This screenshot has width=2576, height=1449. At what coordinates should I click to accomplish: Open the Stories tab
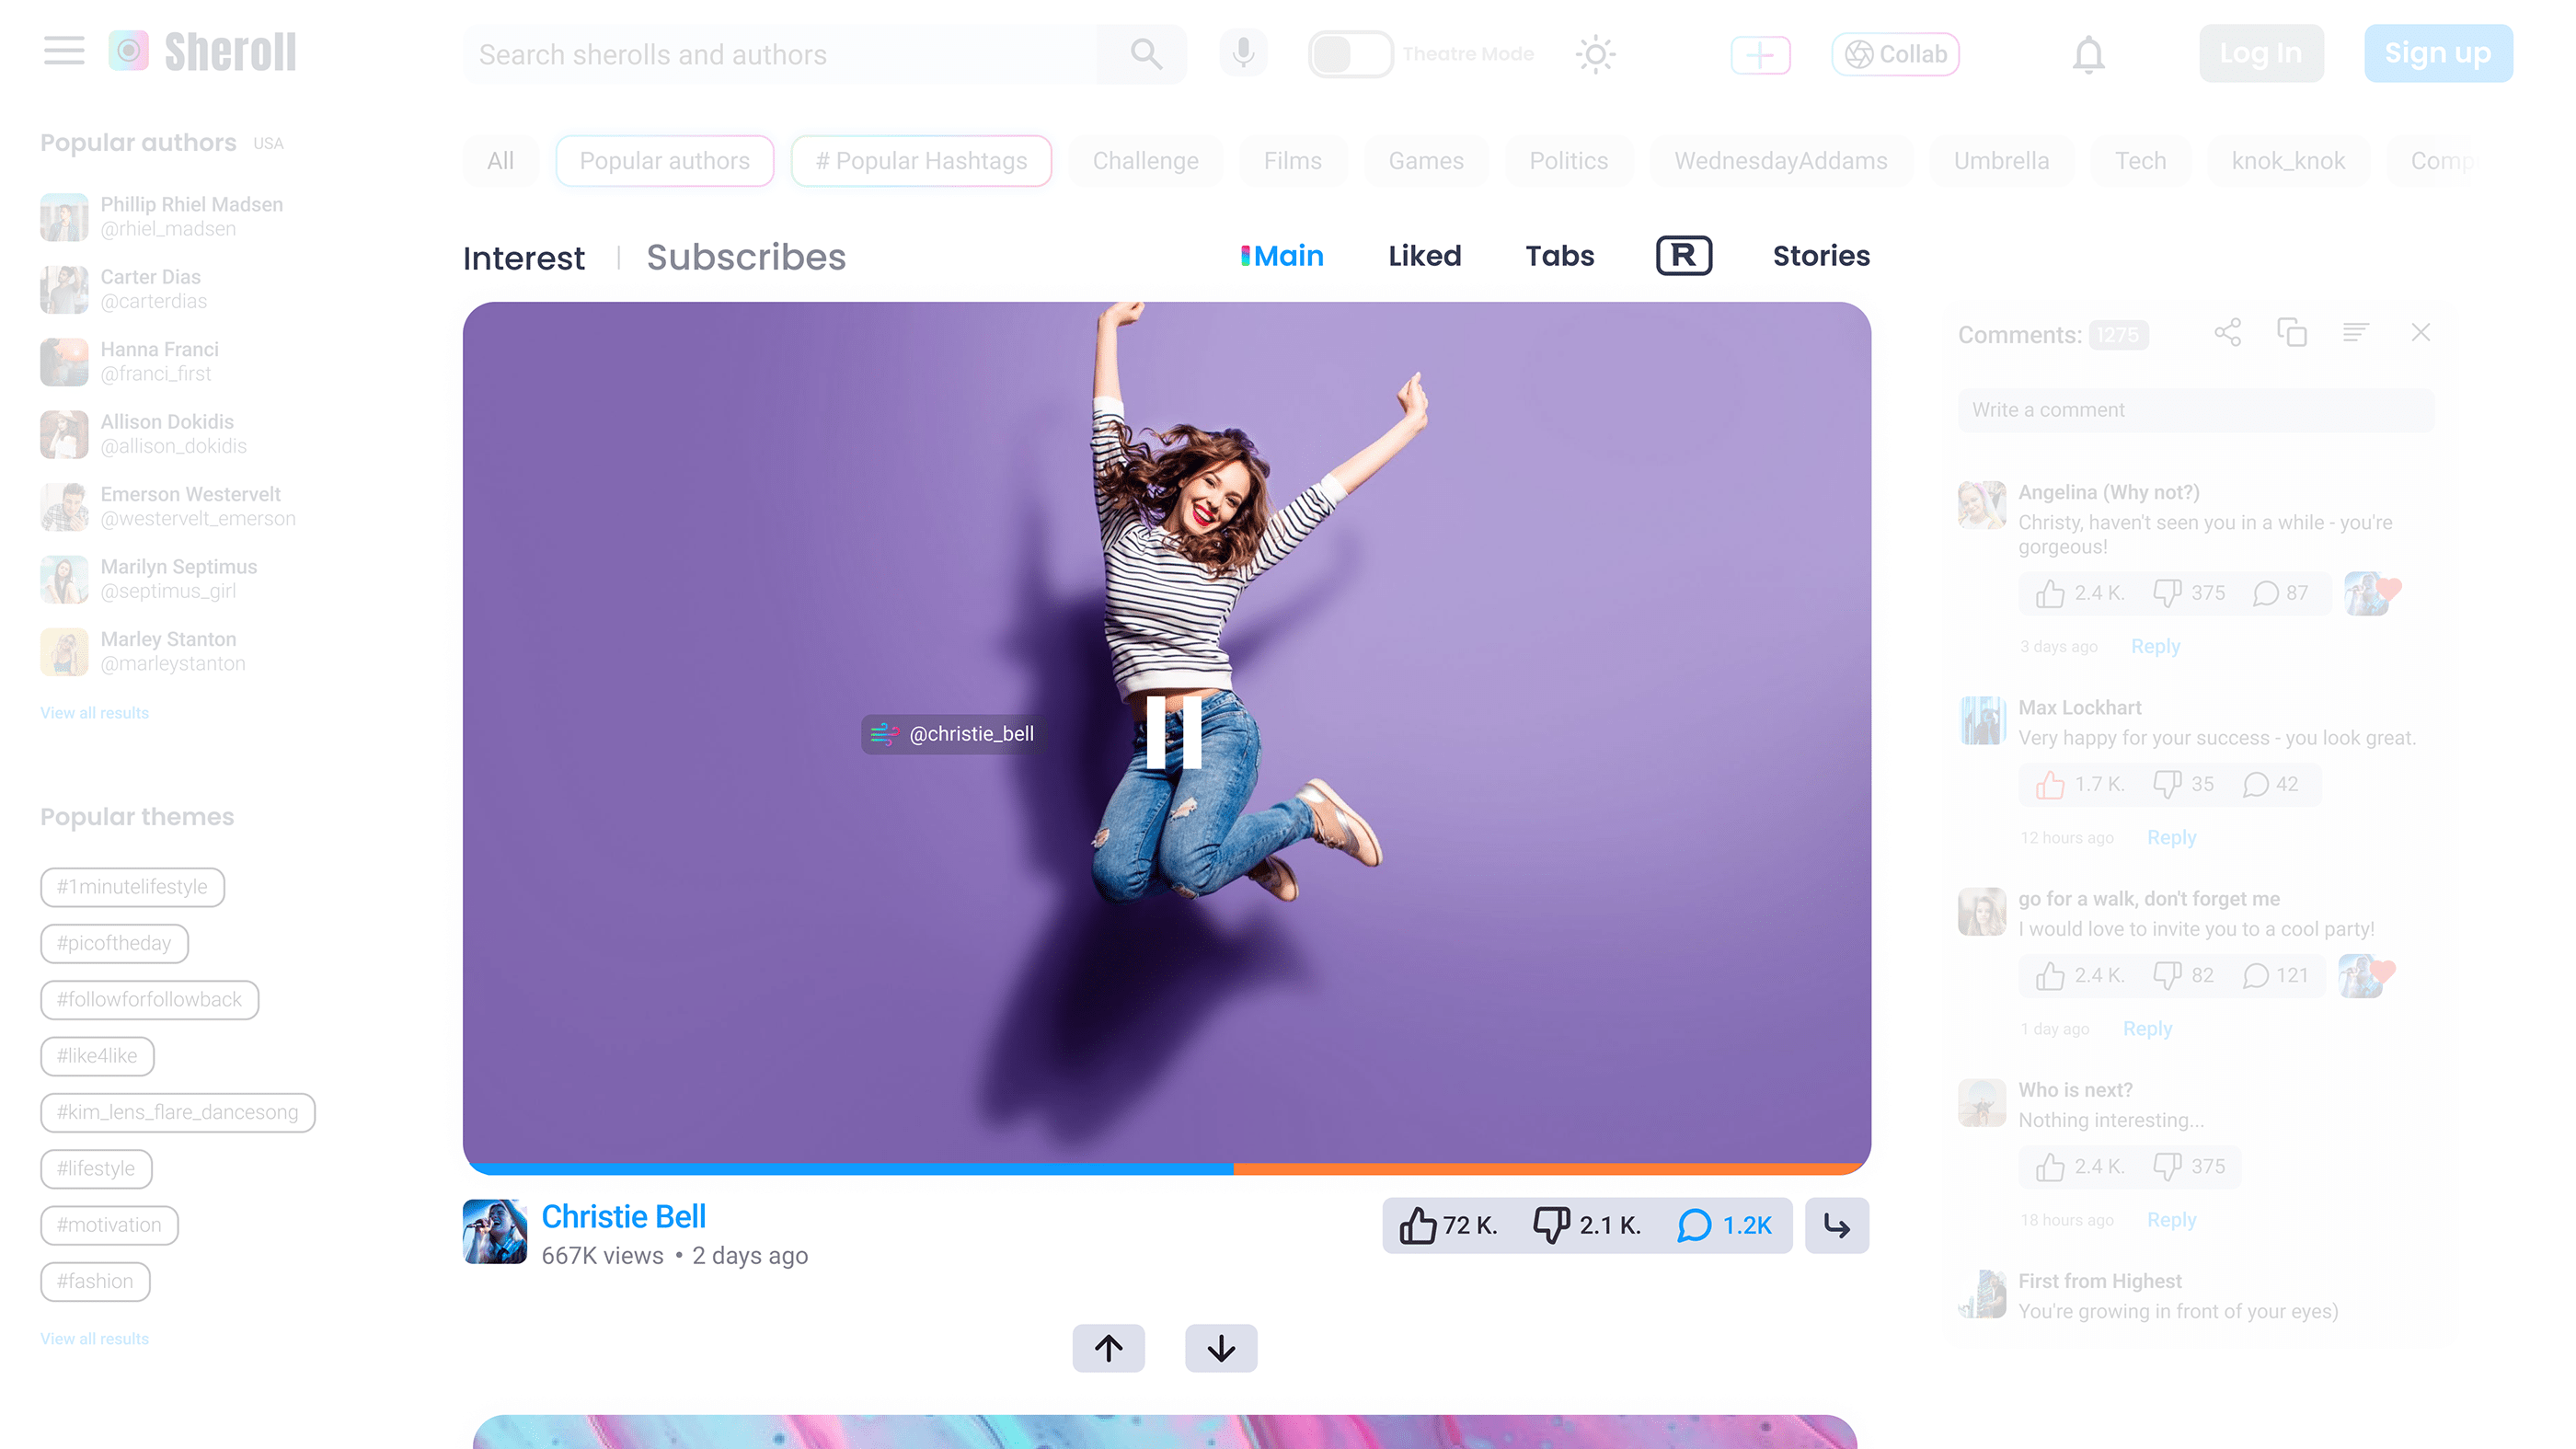pyautogui.click(x=1820, y=256)
